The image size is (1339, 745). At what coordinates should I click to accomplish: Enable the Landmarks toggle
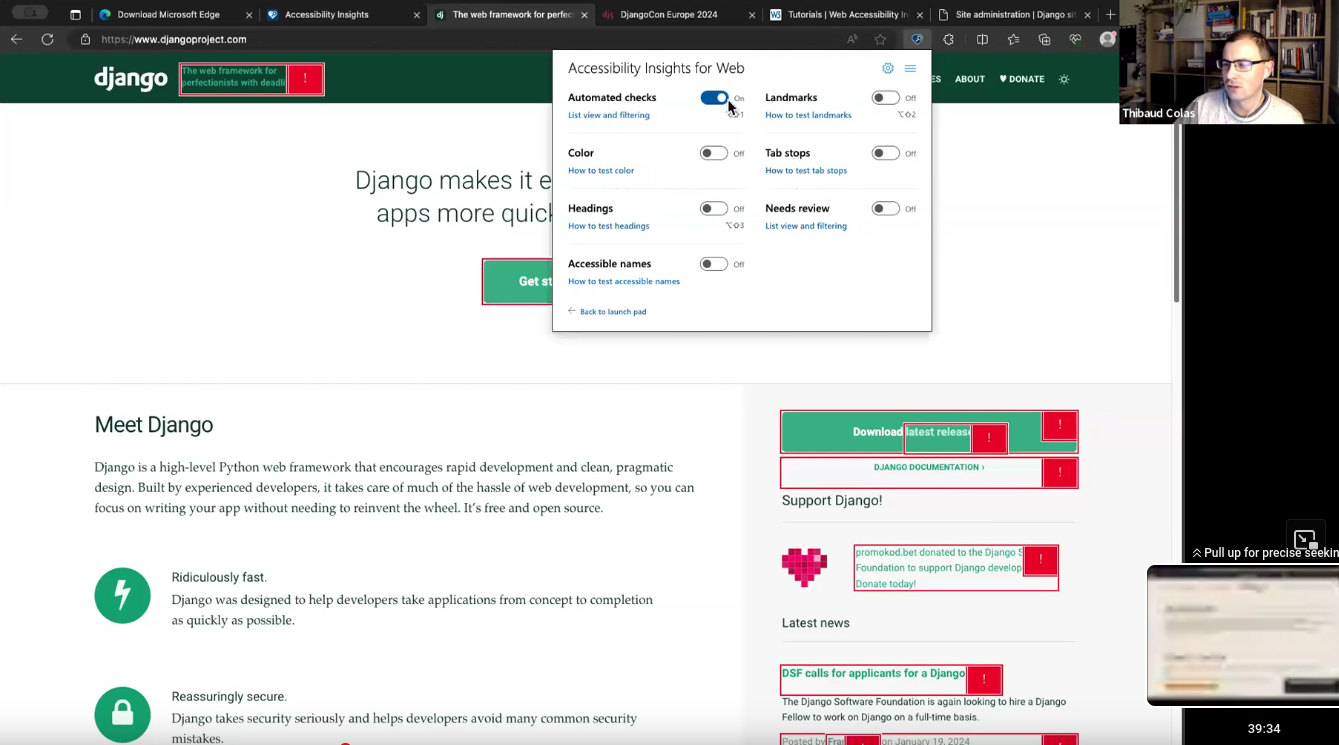pos(885,97)
